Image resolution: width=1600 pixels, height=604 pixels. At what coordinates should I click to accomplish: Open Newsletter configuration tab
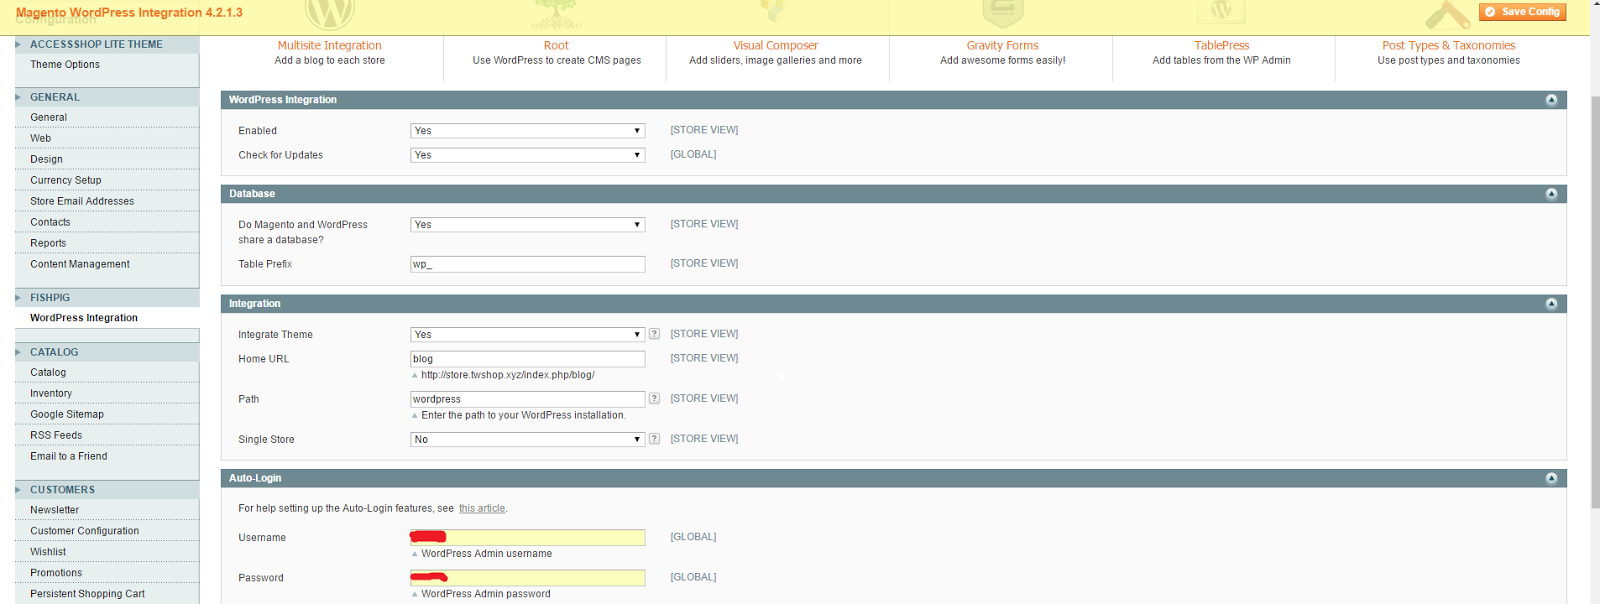click(x=54, y=509)
